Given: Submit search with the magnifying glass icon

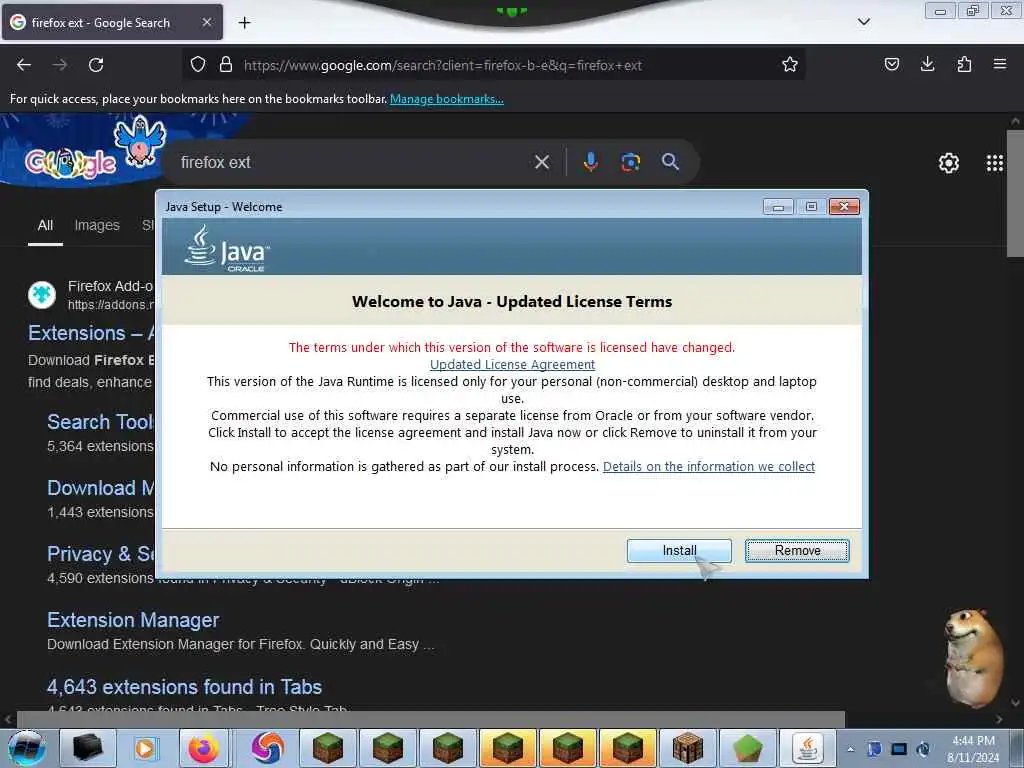Looking at the screenshot, I should tap(670, 162).
